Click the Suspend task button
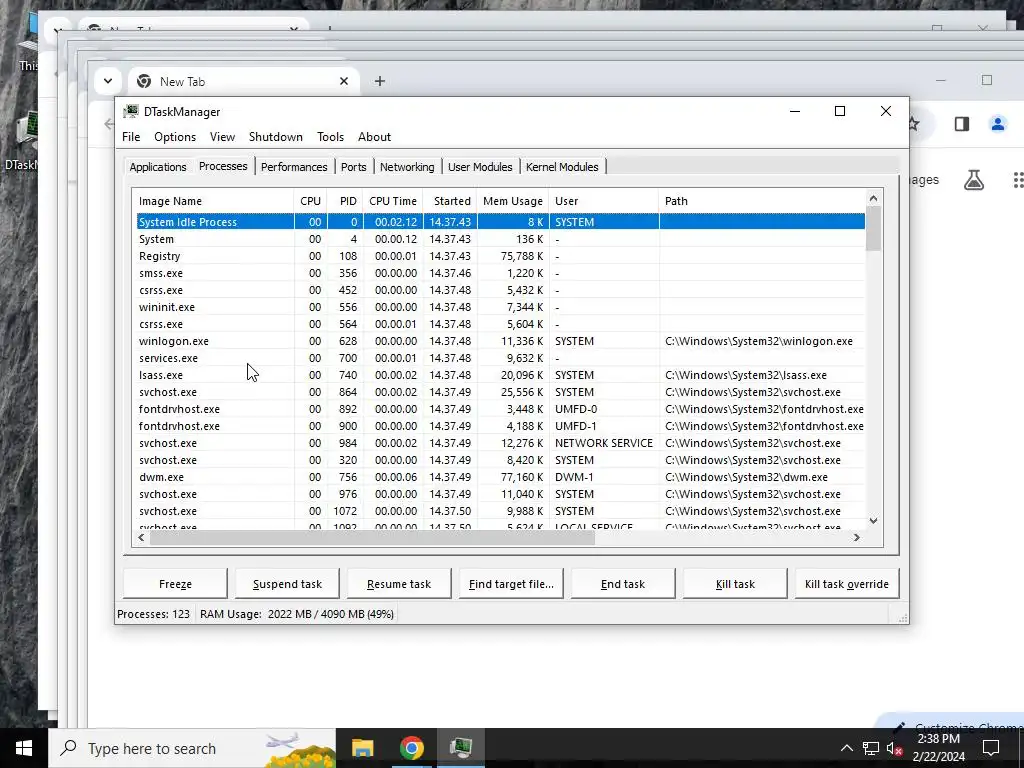The image size is (1024, 768). [x=287, y=584]
